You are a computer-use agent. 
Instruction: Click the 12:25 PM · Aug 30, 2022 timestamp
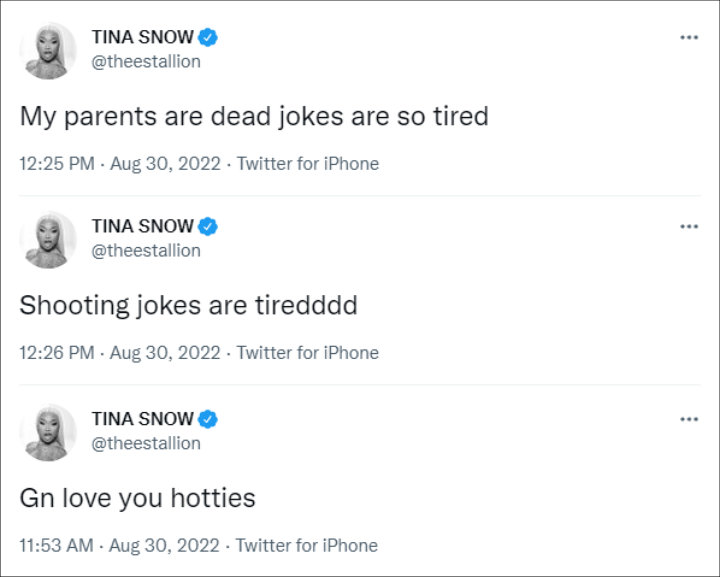(x=120, y=164)
